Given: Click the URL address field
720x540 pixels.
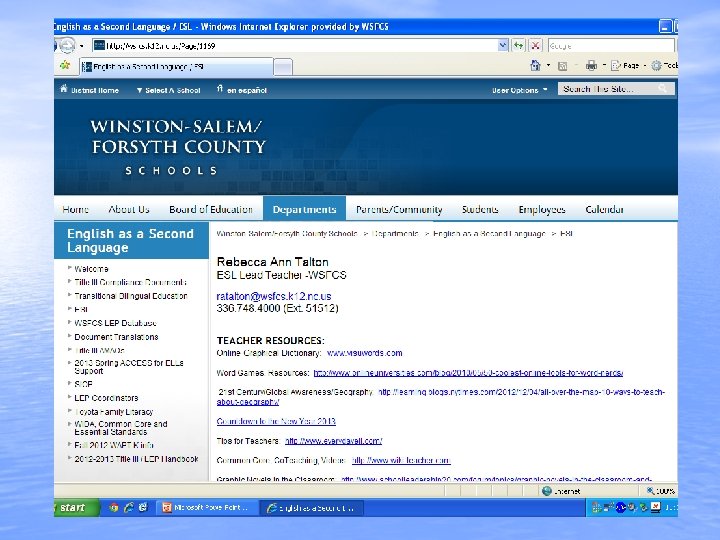Looking at the screenshot, I should coord(295,45).
